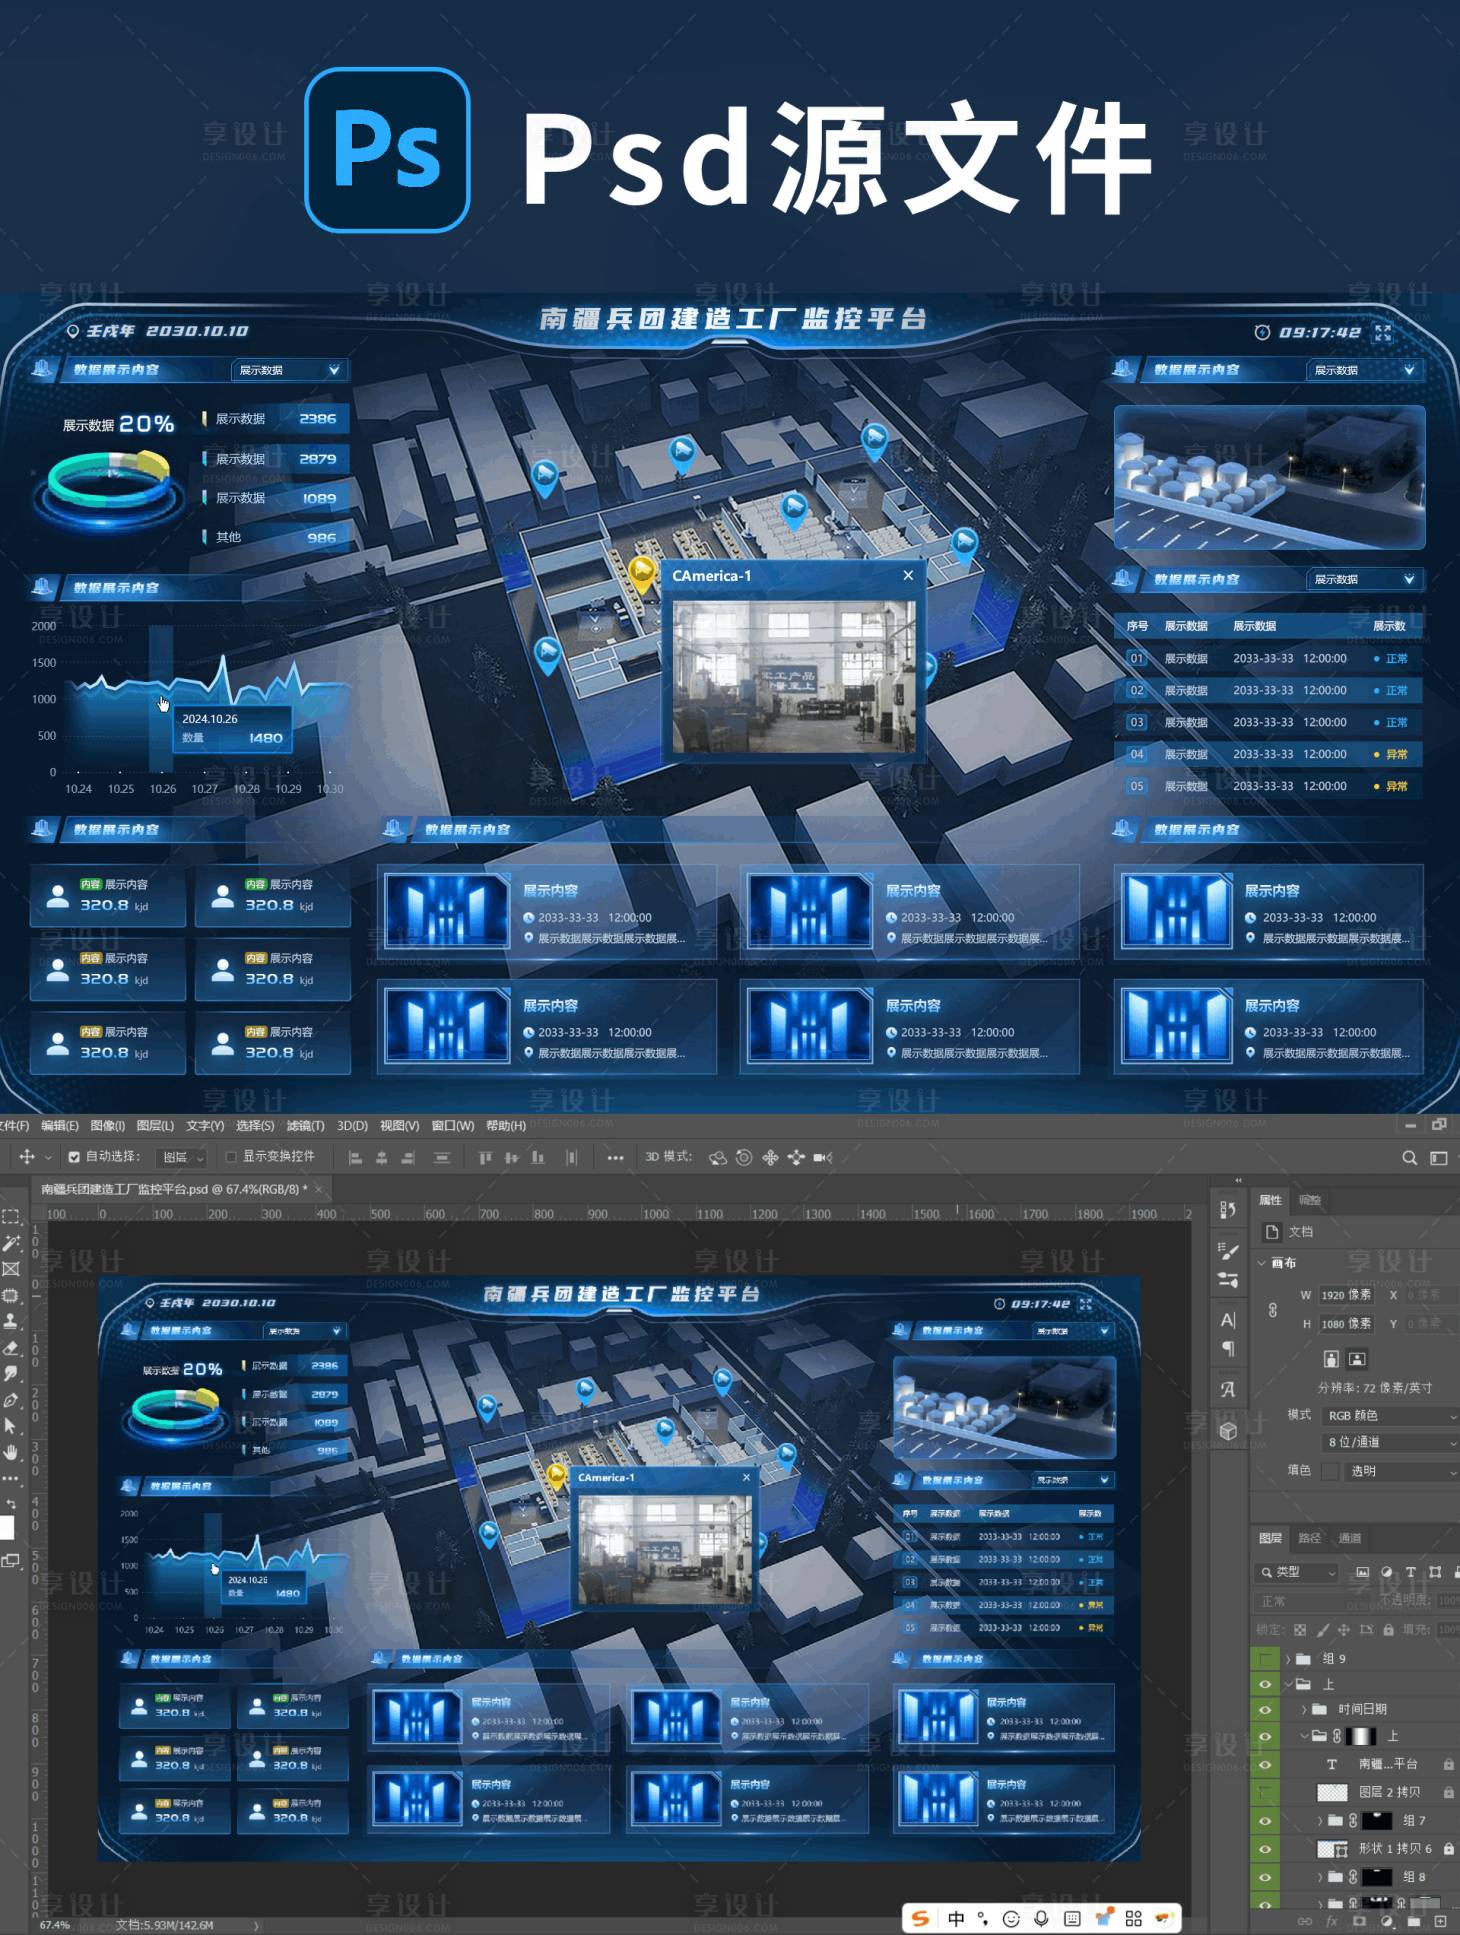Image resolution: width=1460 pixels, height=1935 pixels.
Task: Select the 形状 1 拷贝 6 layer
Action: pyautogui.click(x=1394, y=1848)
